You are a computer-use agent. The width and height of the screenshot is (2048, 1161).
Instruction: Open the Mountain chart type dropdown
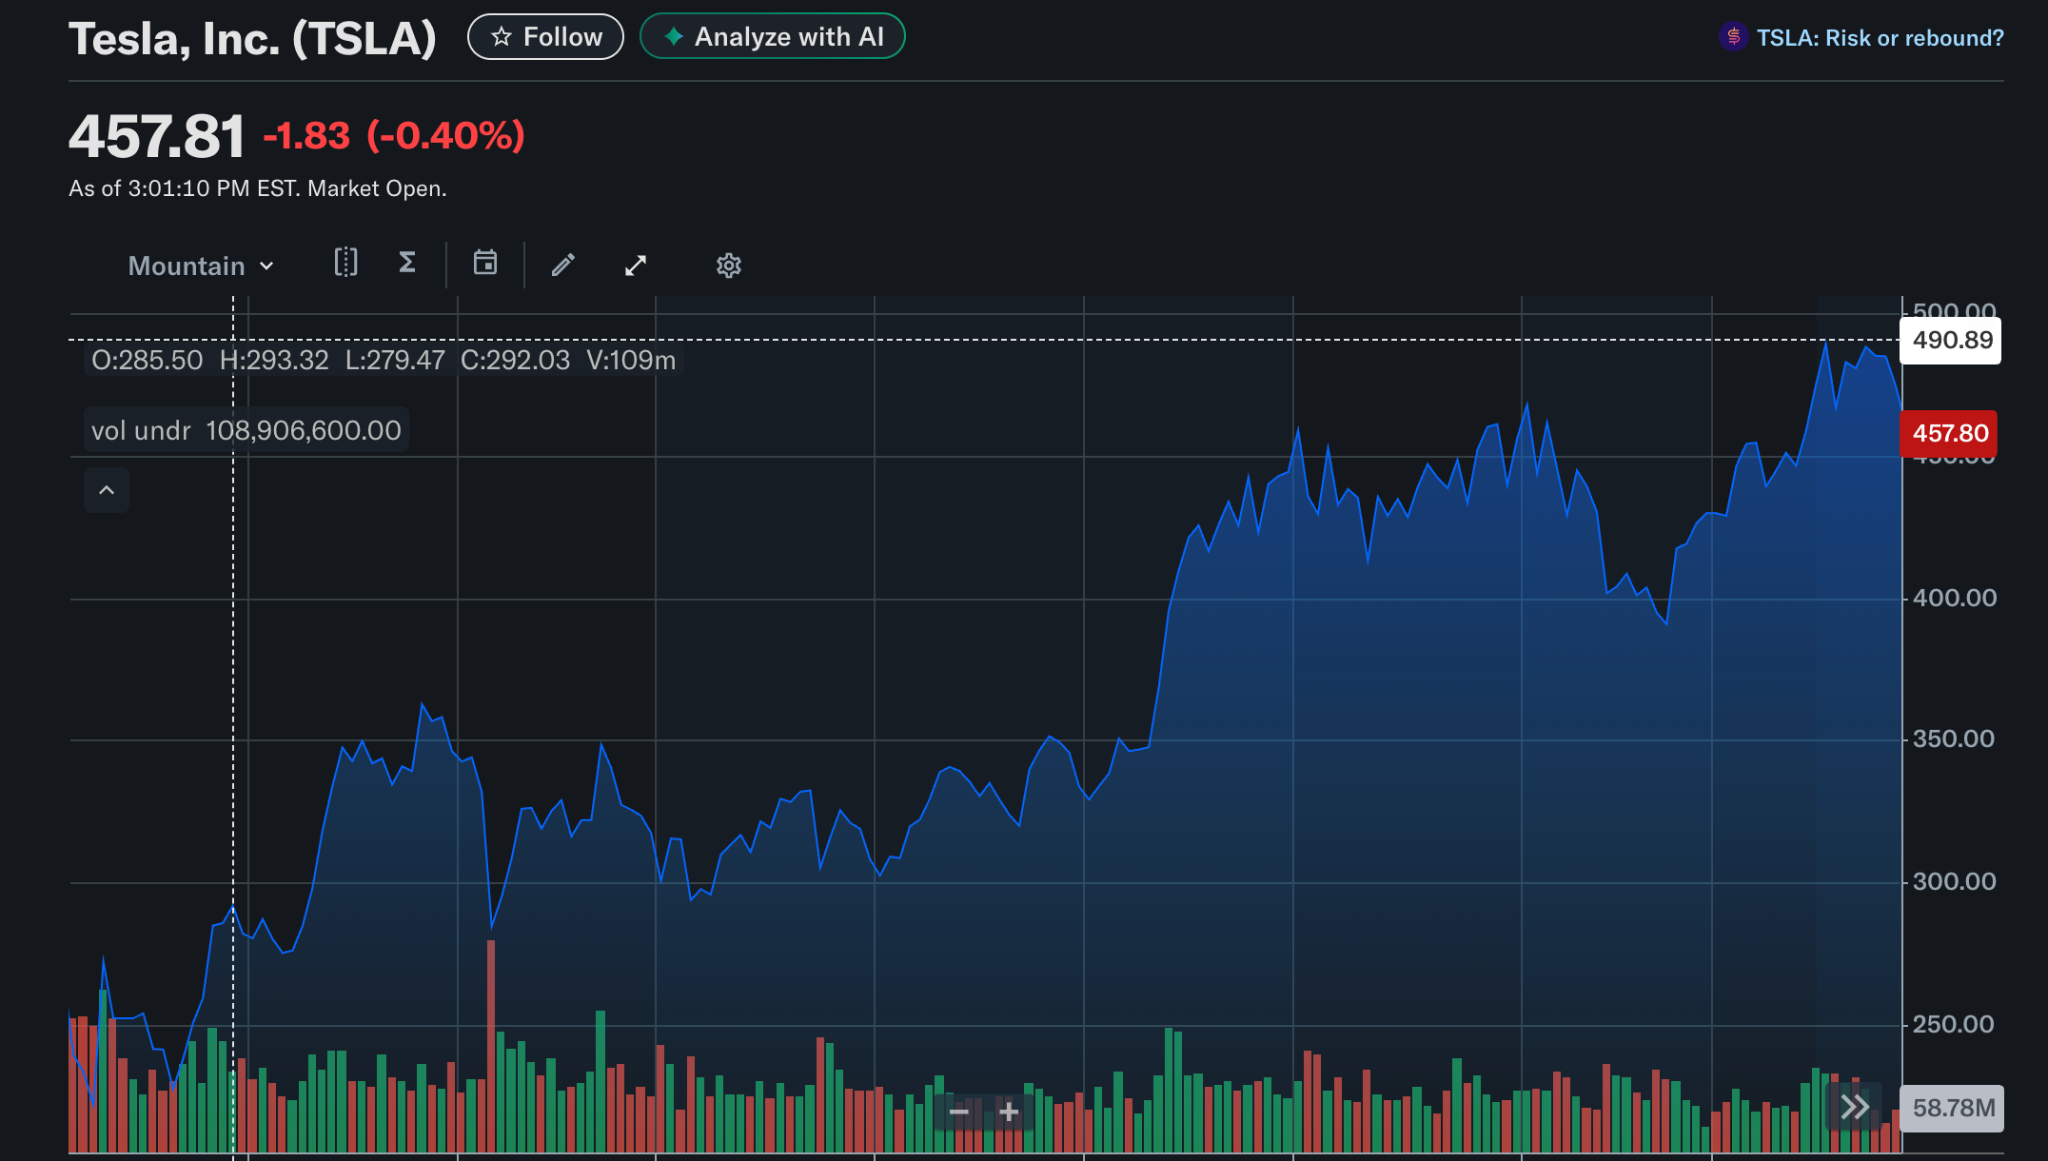200,266
